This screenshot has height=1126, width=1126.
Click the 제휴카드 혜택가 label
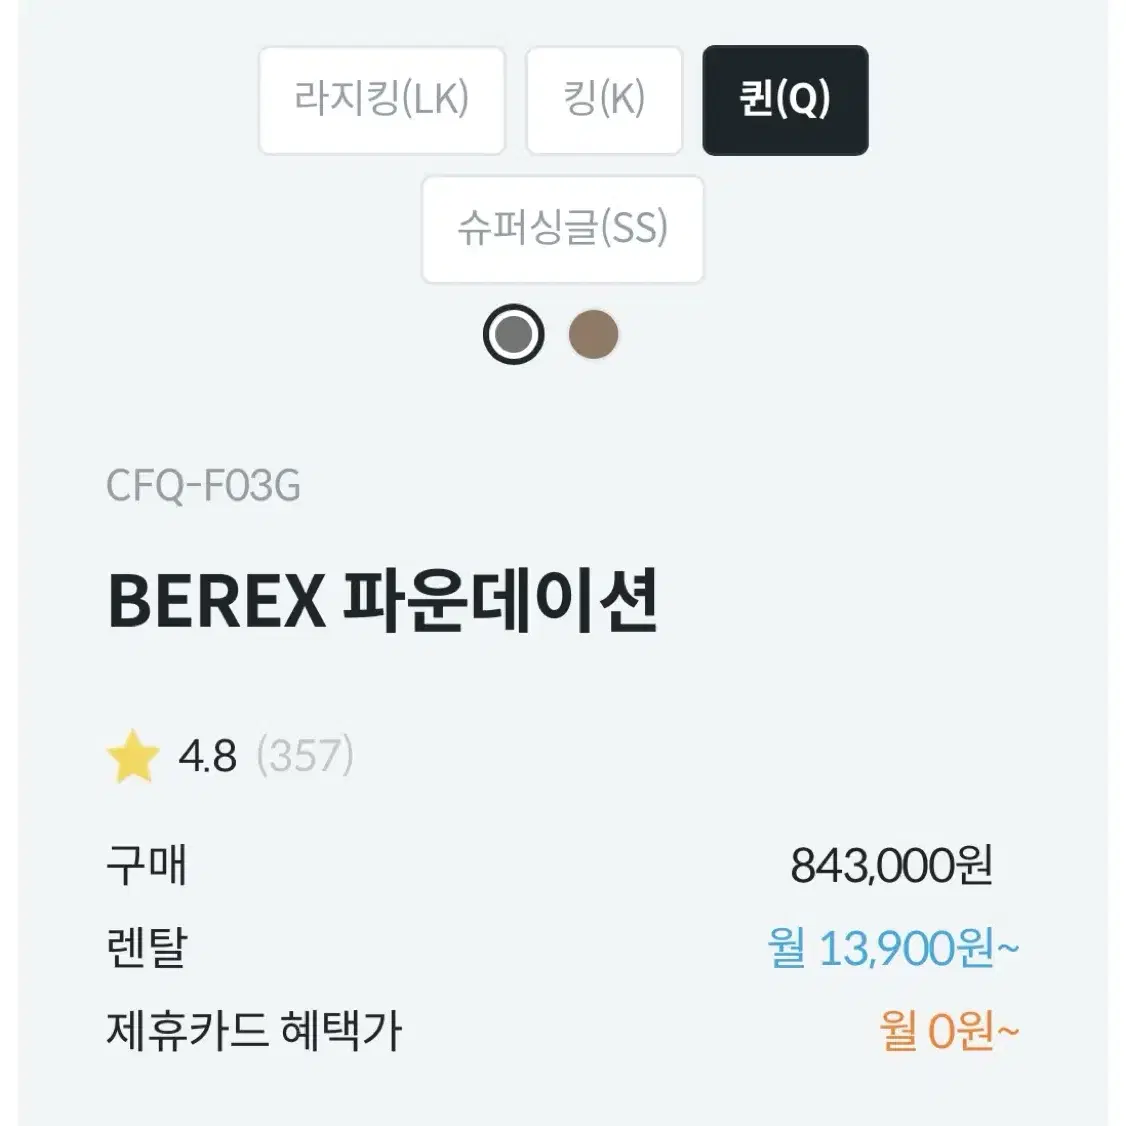tap(253, 1030)
